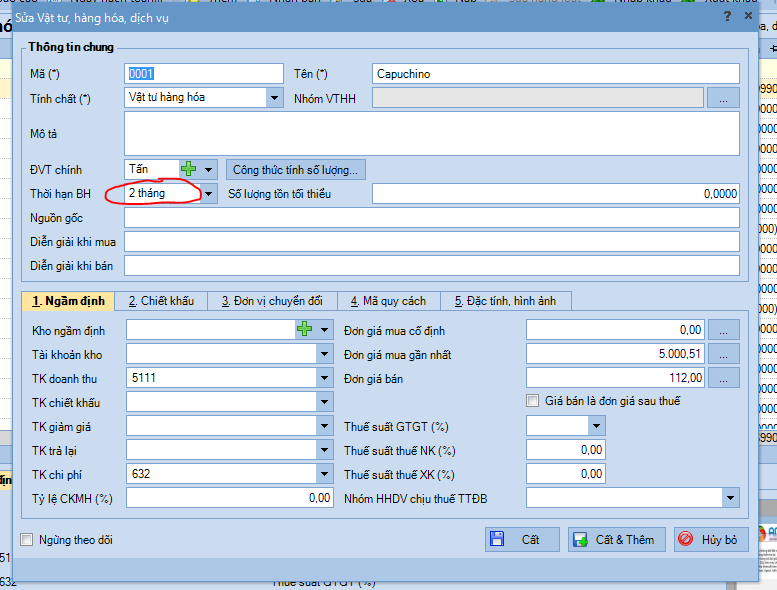The image size is (777, 590).
Task: Switch to the 3. Đơn vị chuyển đổi tab
Action: [x=272, y=301]
